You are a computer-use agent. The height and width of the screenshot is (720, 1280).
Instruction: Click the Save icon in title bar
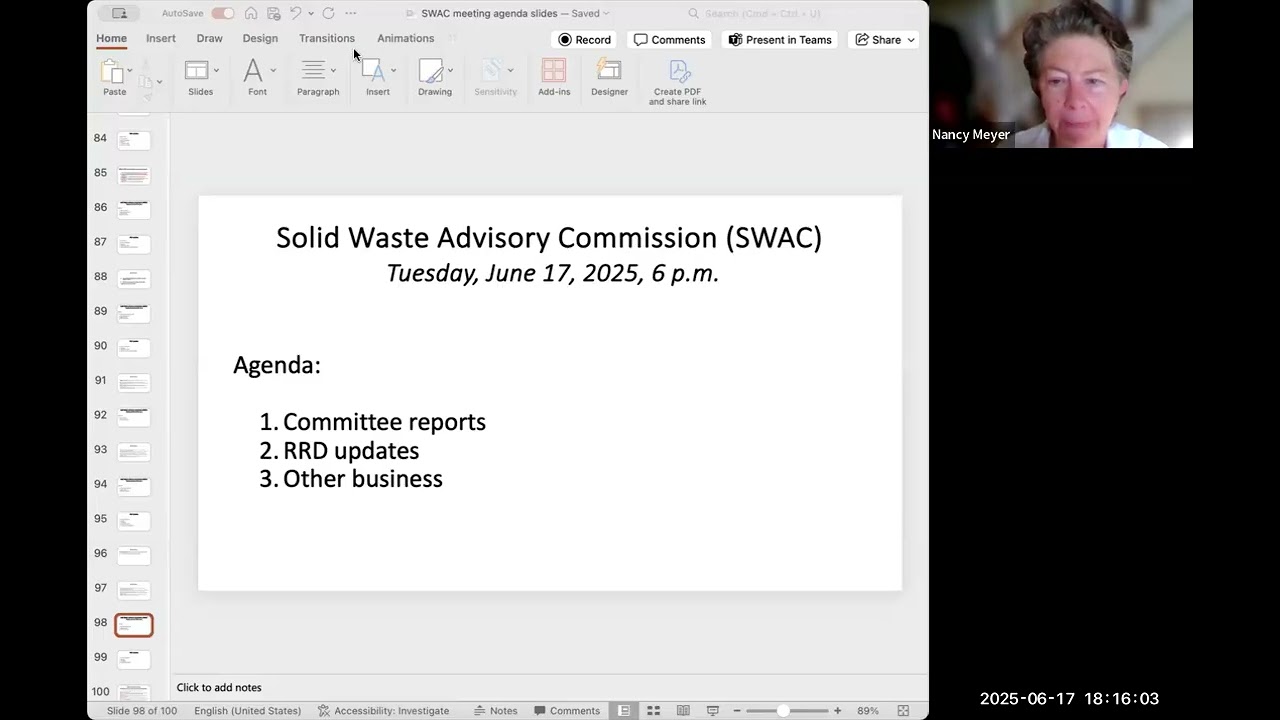[273, 13]
